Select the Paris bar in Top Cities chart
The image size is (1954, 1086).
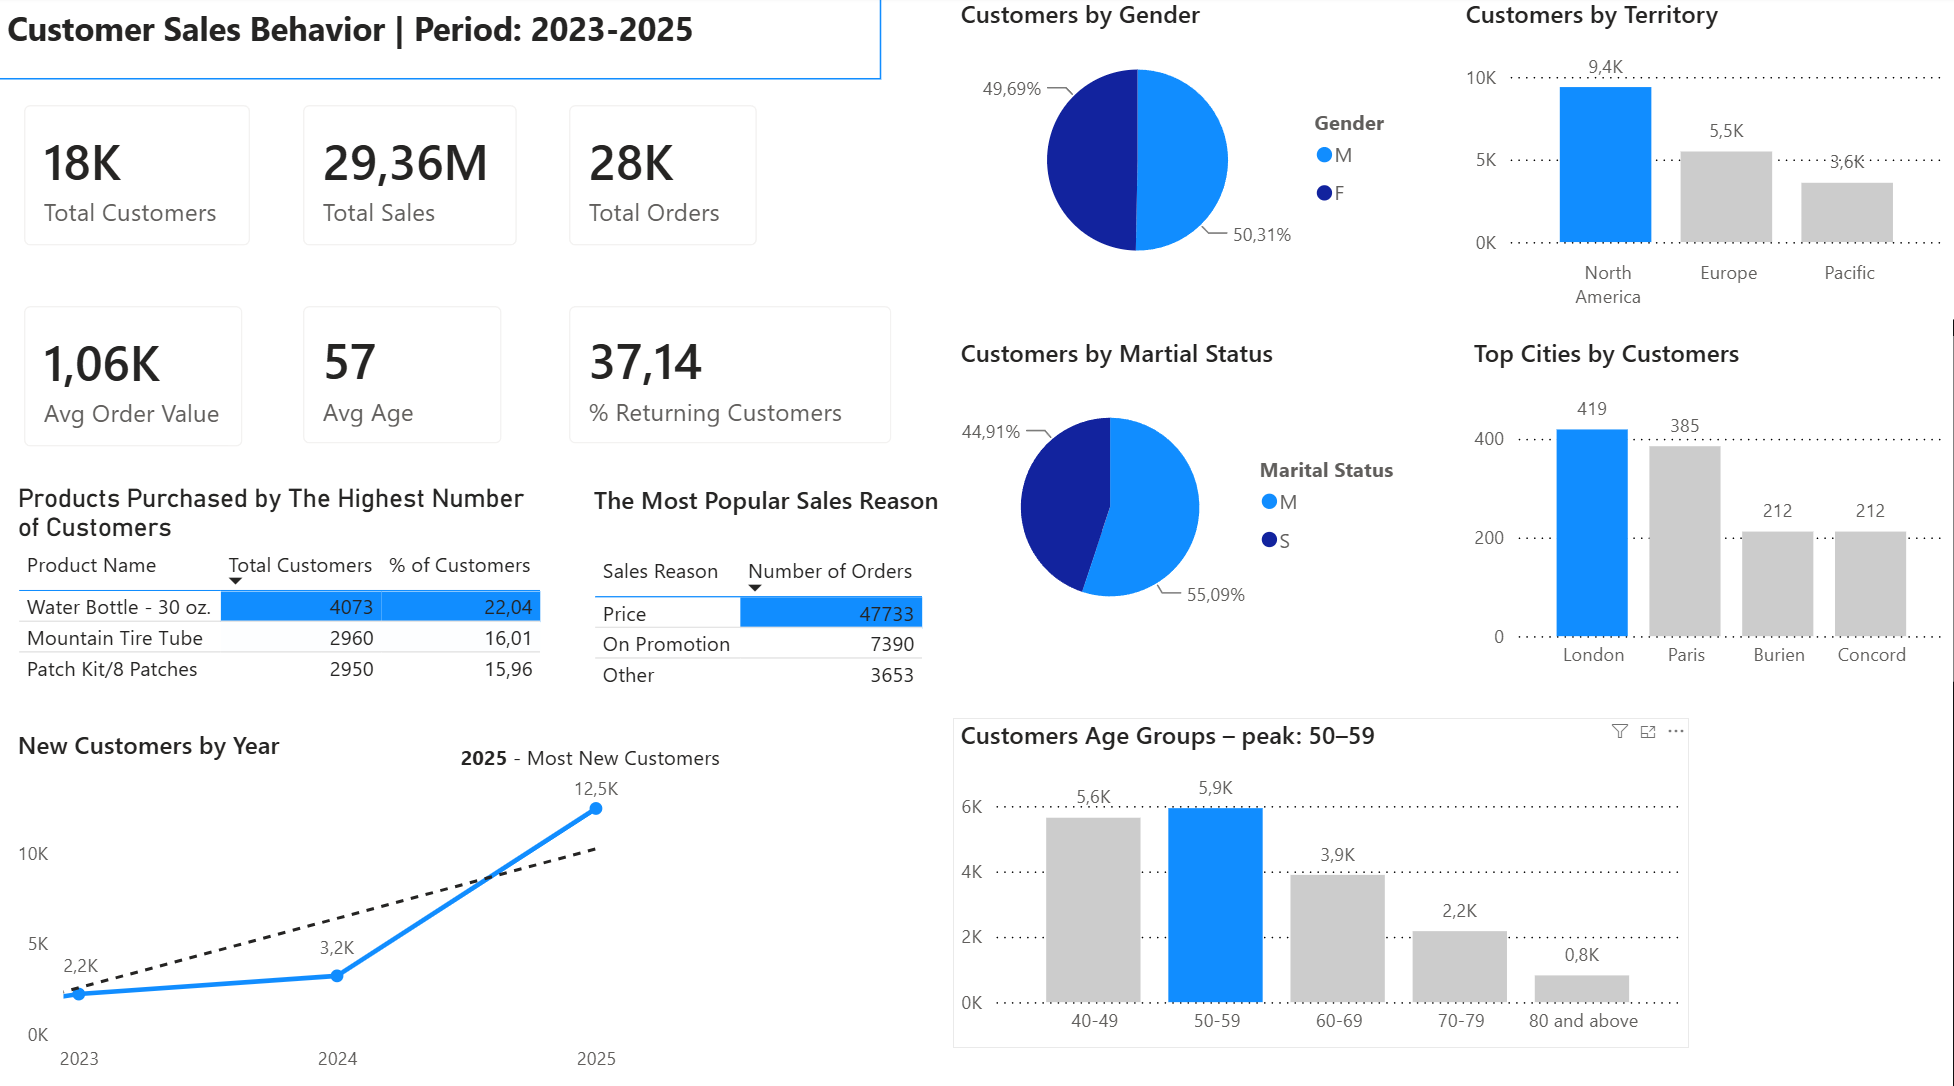(1685, 541)
